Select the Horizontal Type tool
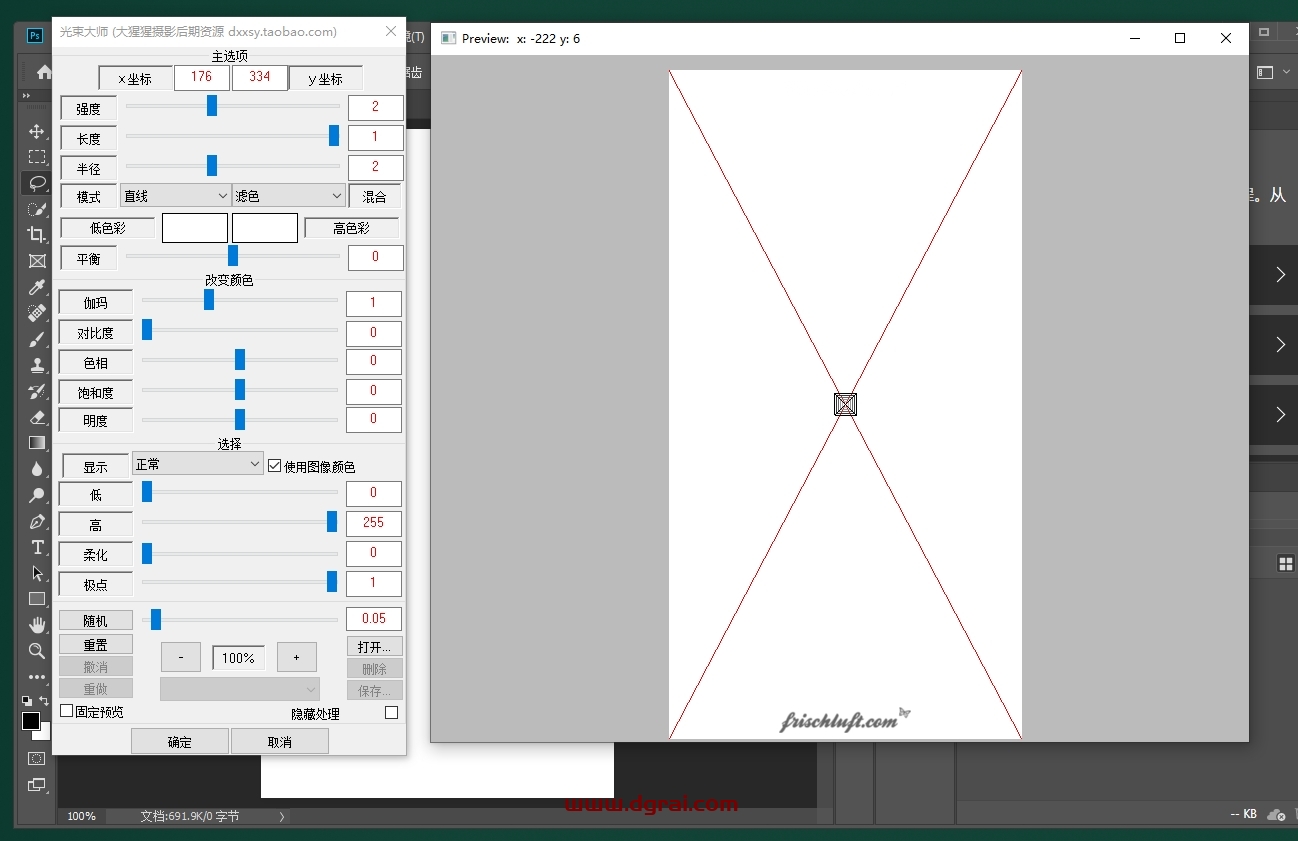 pyautogui.click(x=37, y=547)
